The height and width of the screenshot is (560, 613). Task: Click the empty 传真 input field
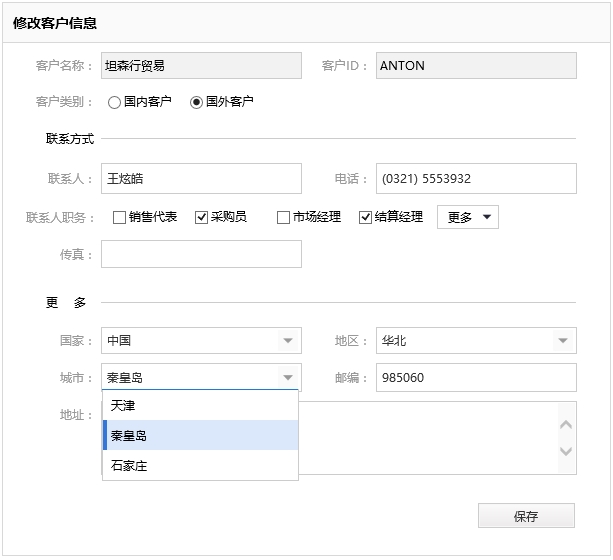click(x=201, y=254)
